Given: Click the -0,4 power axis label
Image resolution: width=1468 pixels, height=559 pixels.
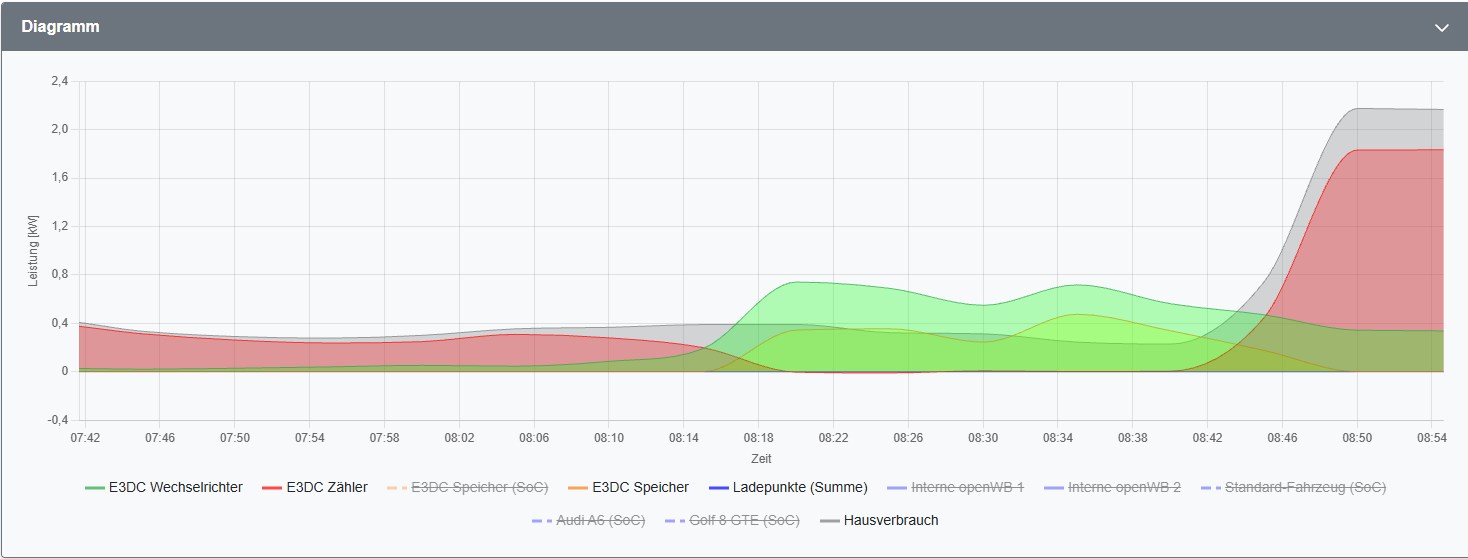Looking at the screenshot, I should coord(57,420).
